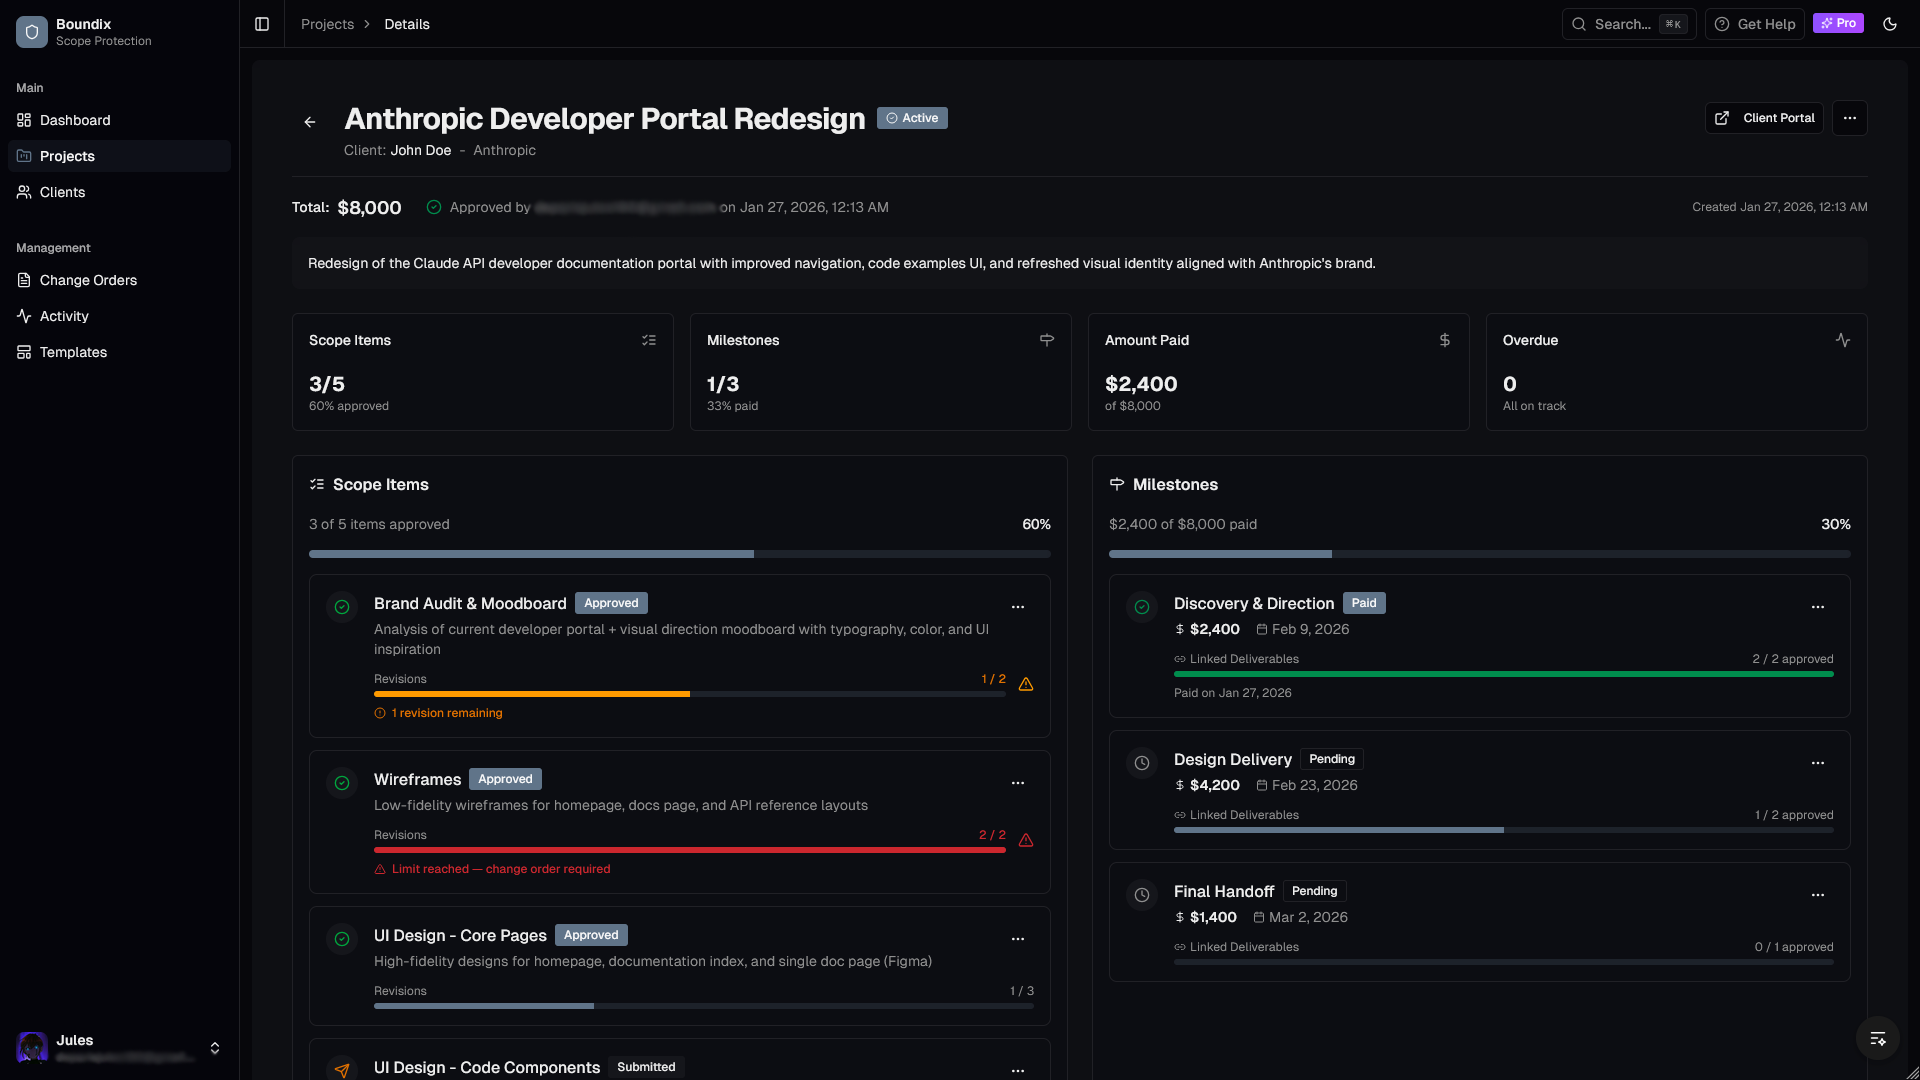1920x1080 pixels.
Task: Click the UI Design Core Pages revisions bar
Action: coord(704,1006)
